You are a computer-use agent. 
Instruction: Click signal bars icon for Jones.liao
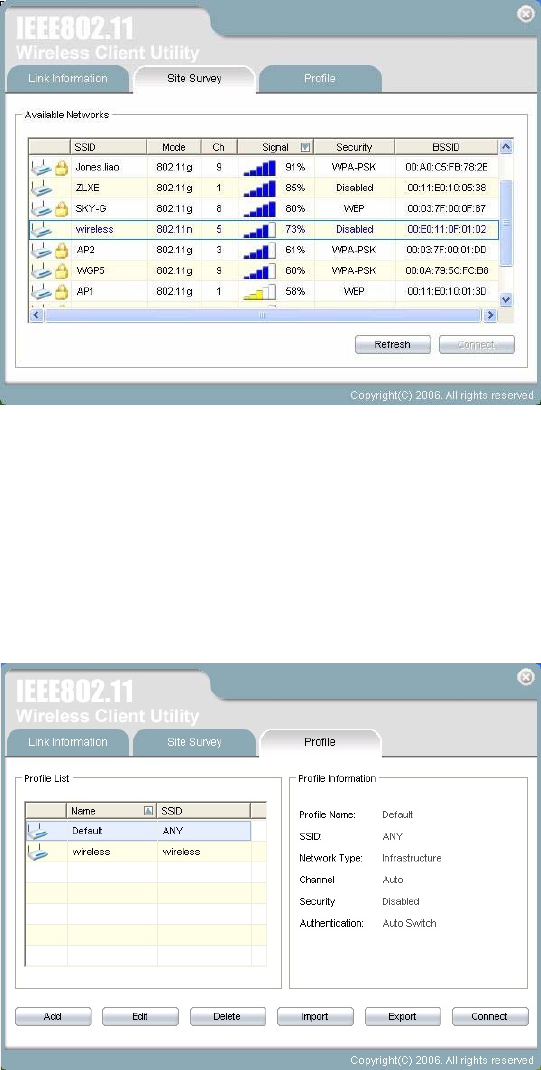pos(259,167)
